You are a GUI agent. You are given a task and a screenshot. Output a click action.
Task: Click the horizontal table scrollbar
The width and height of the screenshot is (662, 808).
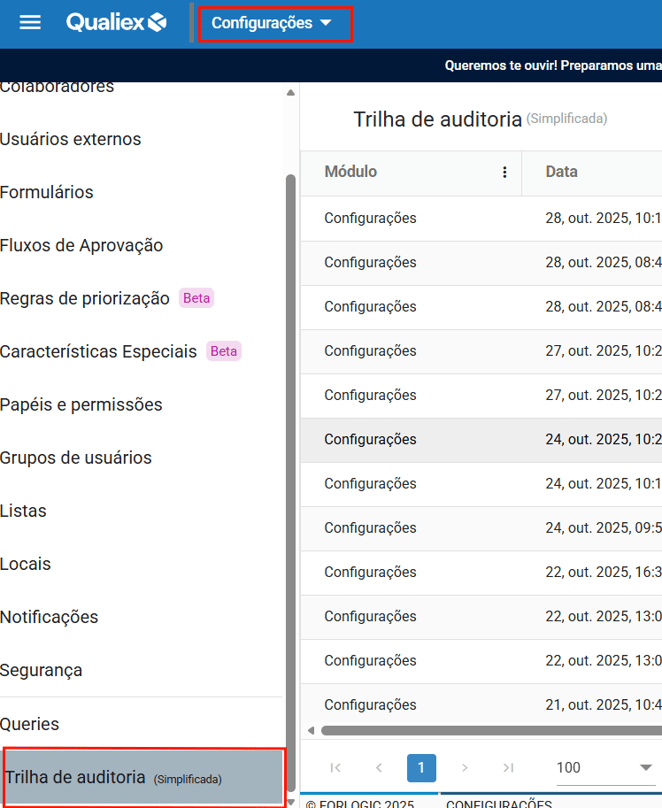pos(480,731)
